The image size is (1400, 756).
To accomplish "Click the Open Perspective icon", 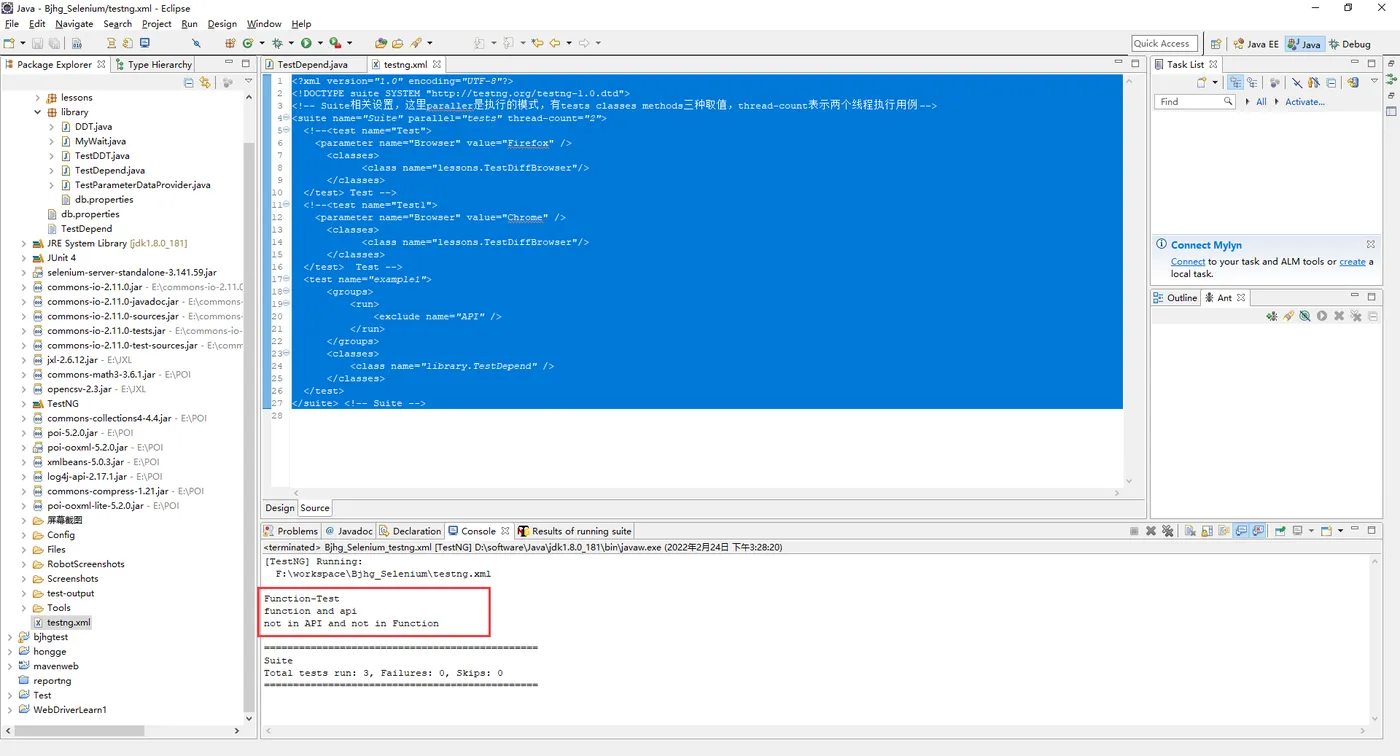I will point(1216,44).
